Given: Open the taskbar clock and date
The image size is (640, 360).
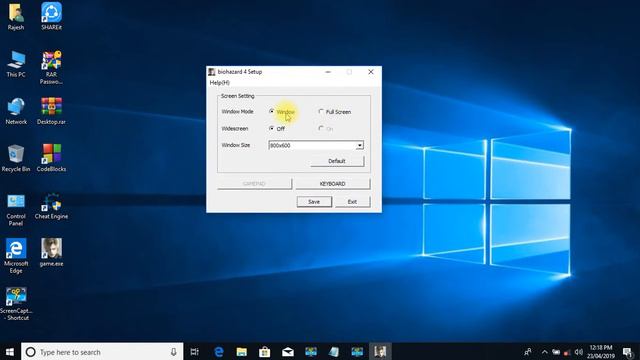Looking at the screenshot, I should (x=601, y=352).
